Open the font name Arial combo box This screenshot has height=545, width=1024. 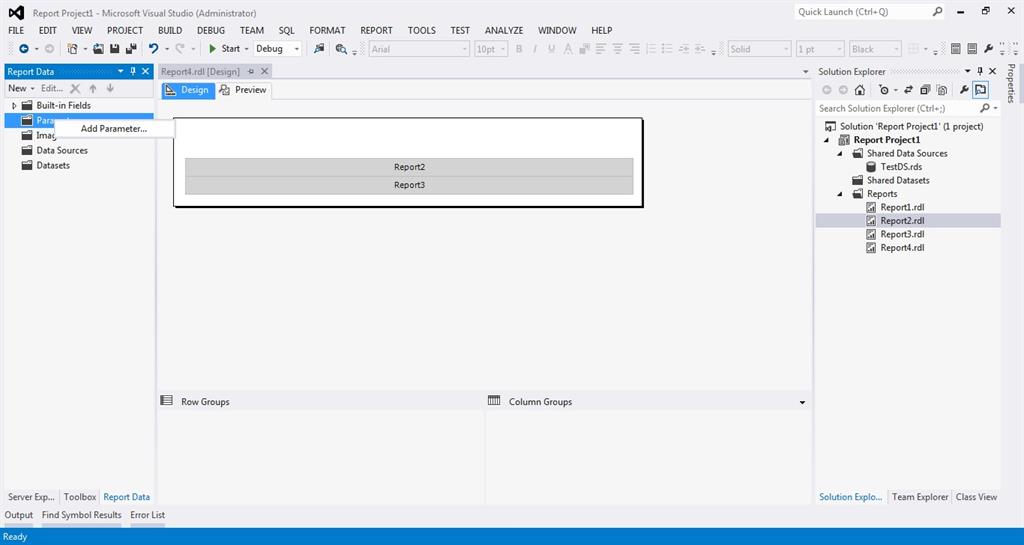[x=419, y=49]
